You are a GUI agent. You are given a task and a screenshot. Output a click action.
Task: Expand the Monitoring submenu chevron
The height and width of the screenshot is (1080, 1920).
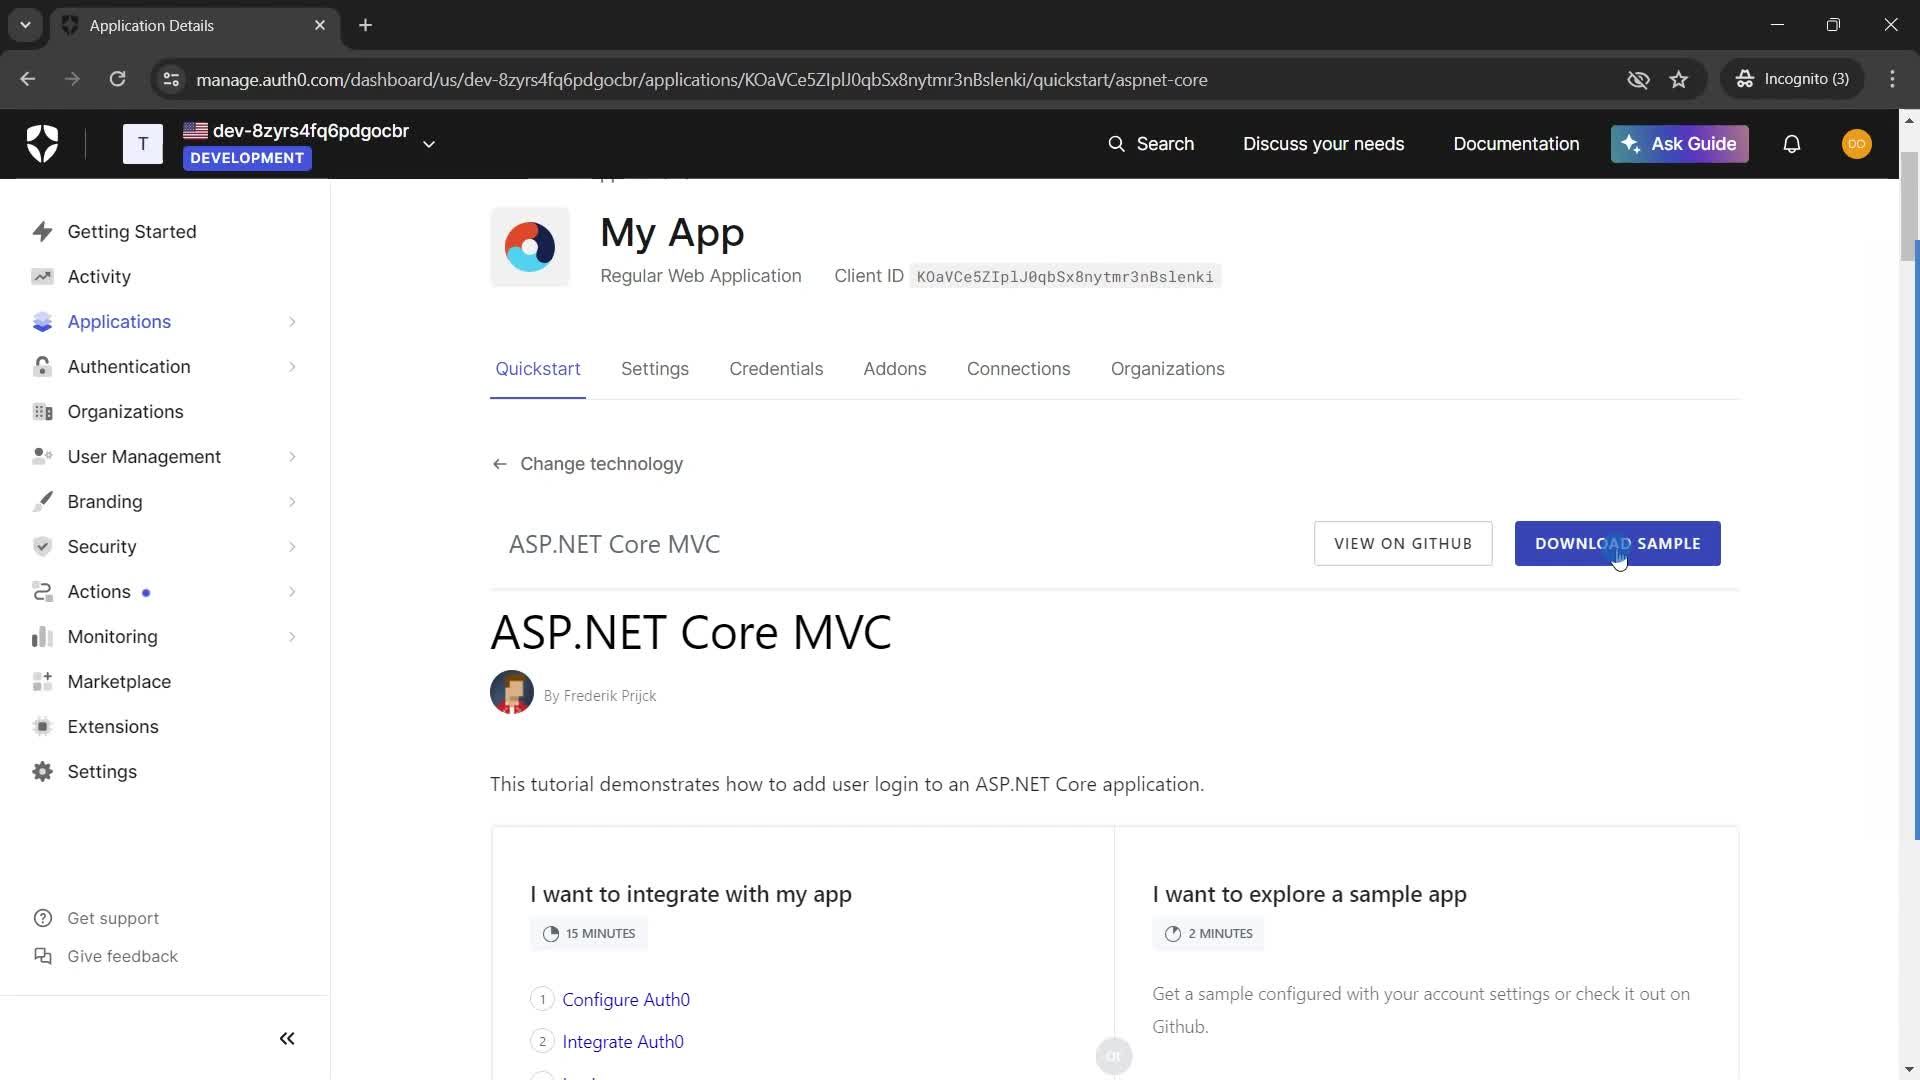click(292, 637)
